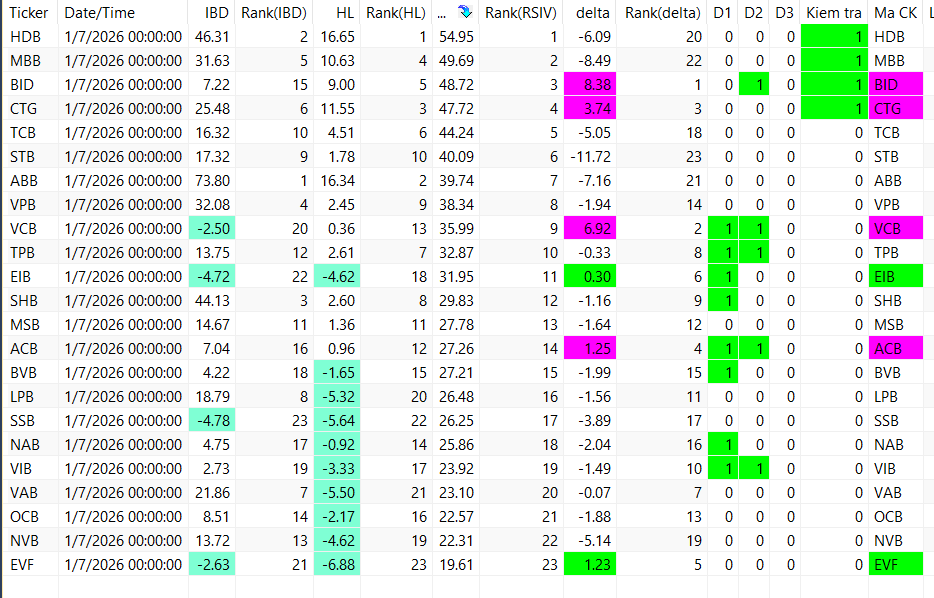Select HDB in the Ticker column
The width and height of the screenshot is (934, 598).
click(x=26, y=37)
